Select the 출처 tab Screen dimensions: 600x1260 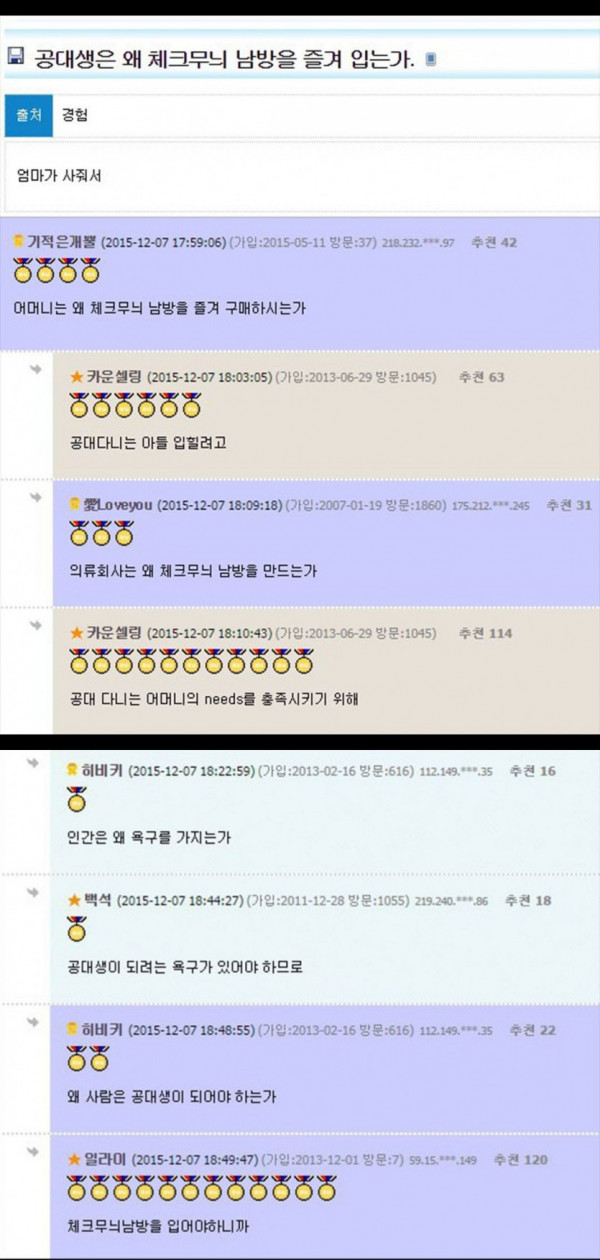(x=27, y=116)
